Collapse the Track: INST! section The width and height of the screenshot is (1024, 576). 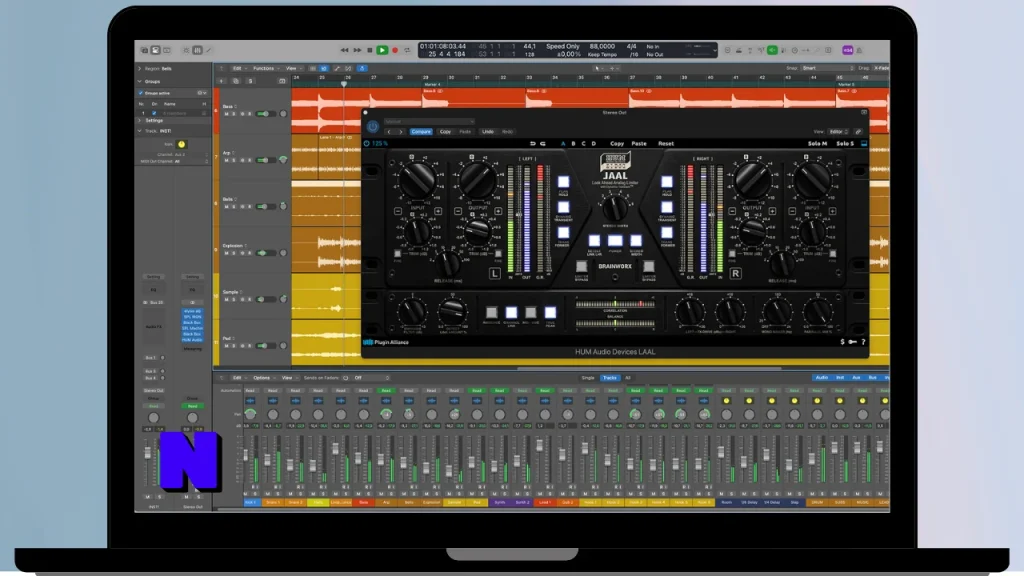[x=139, y=131]
